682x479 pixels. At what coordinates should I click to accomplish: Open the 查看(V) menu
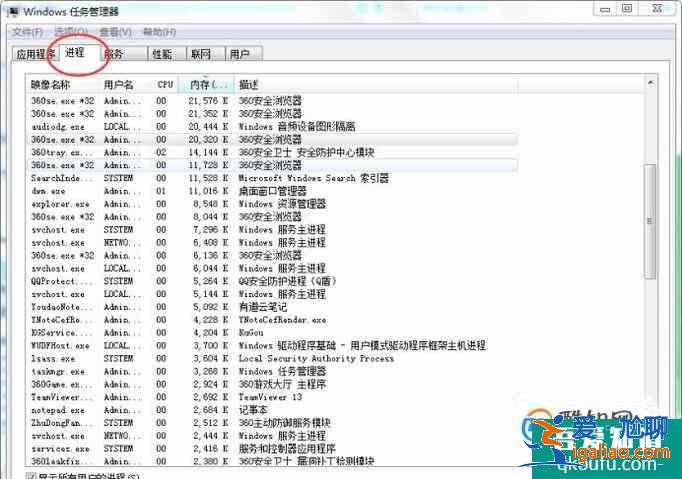(x=115, y=32)
